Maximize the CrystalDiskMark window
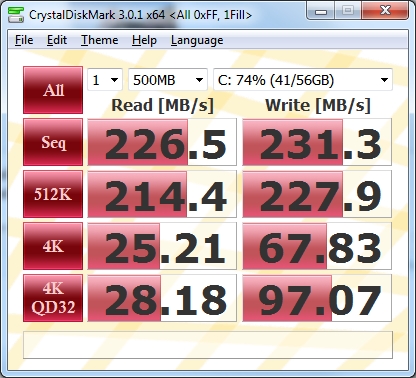 click(x=348, y=11)
